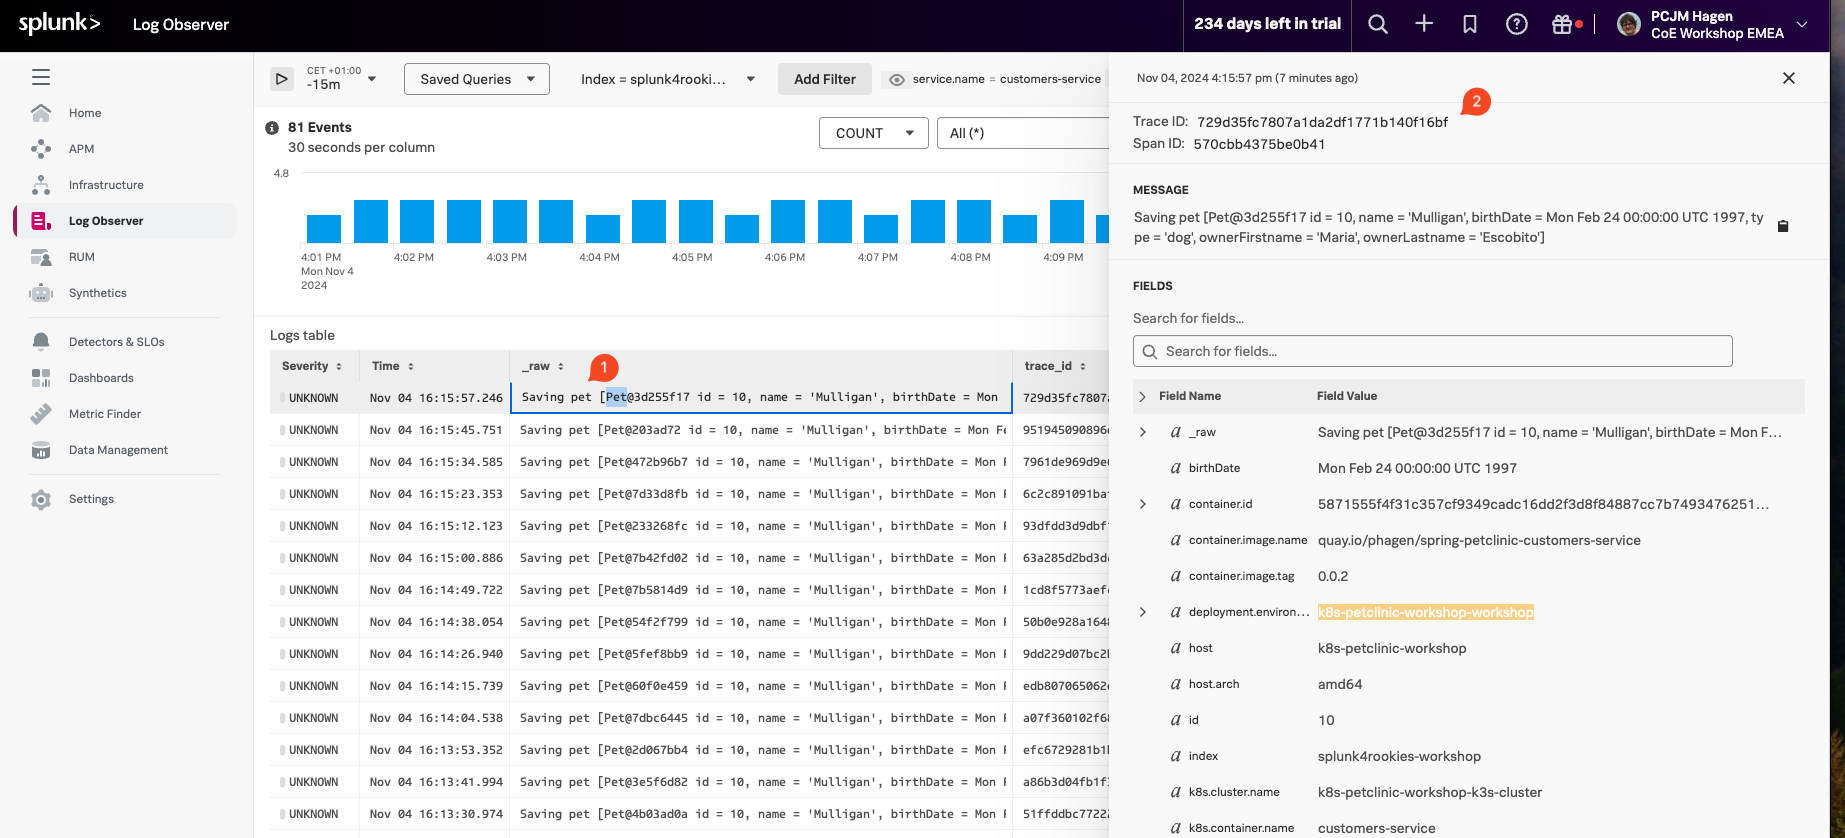Click the plus create icon in header
This screenshot has height=838, width=1845.
click(1424, 24)
